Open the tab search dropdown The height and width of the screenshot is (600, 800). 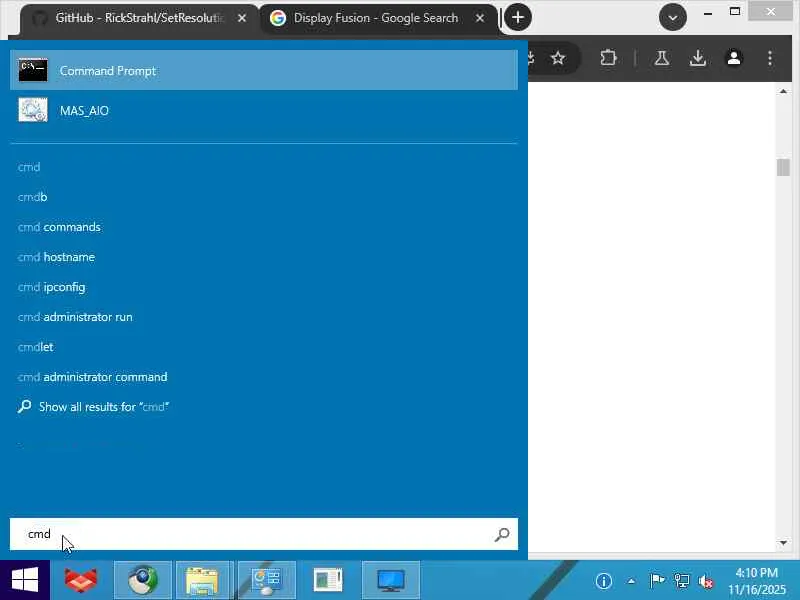point(672,17)
